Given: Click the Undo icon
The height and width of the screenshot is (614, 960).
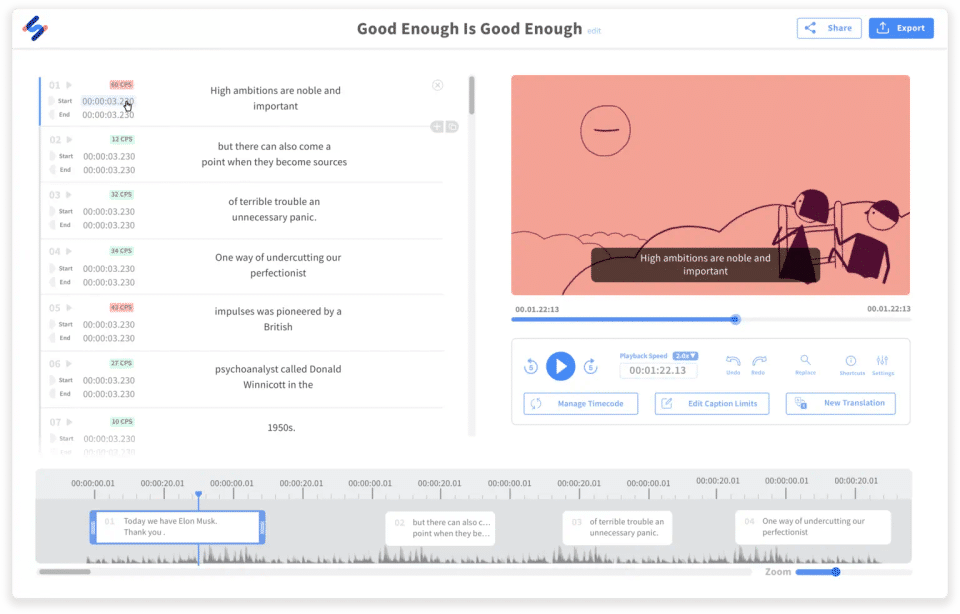Looking at the screenshot, I should [733, 365].
